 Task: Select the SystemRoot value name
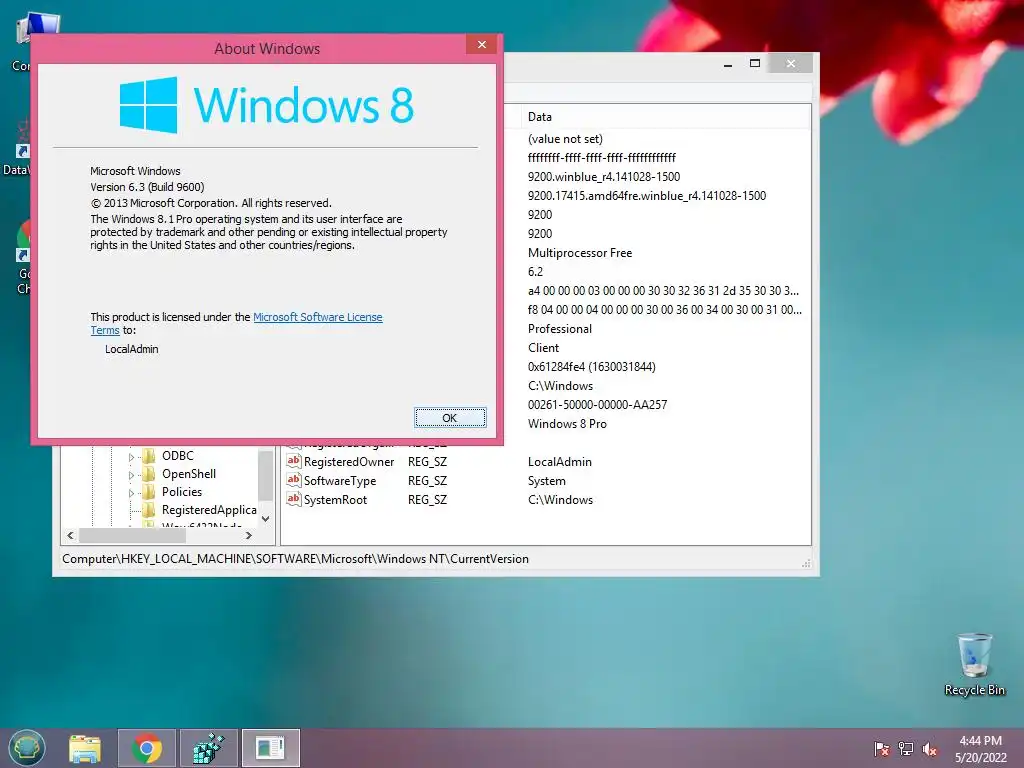335,500
